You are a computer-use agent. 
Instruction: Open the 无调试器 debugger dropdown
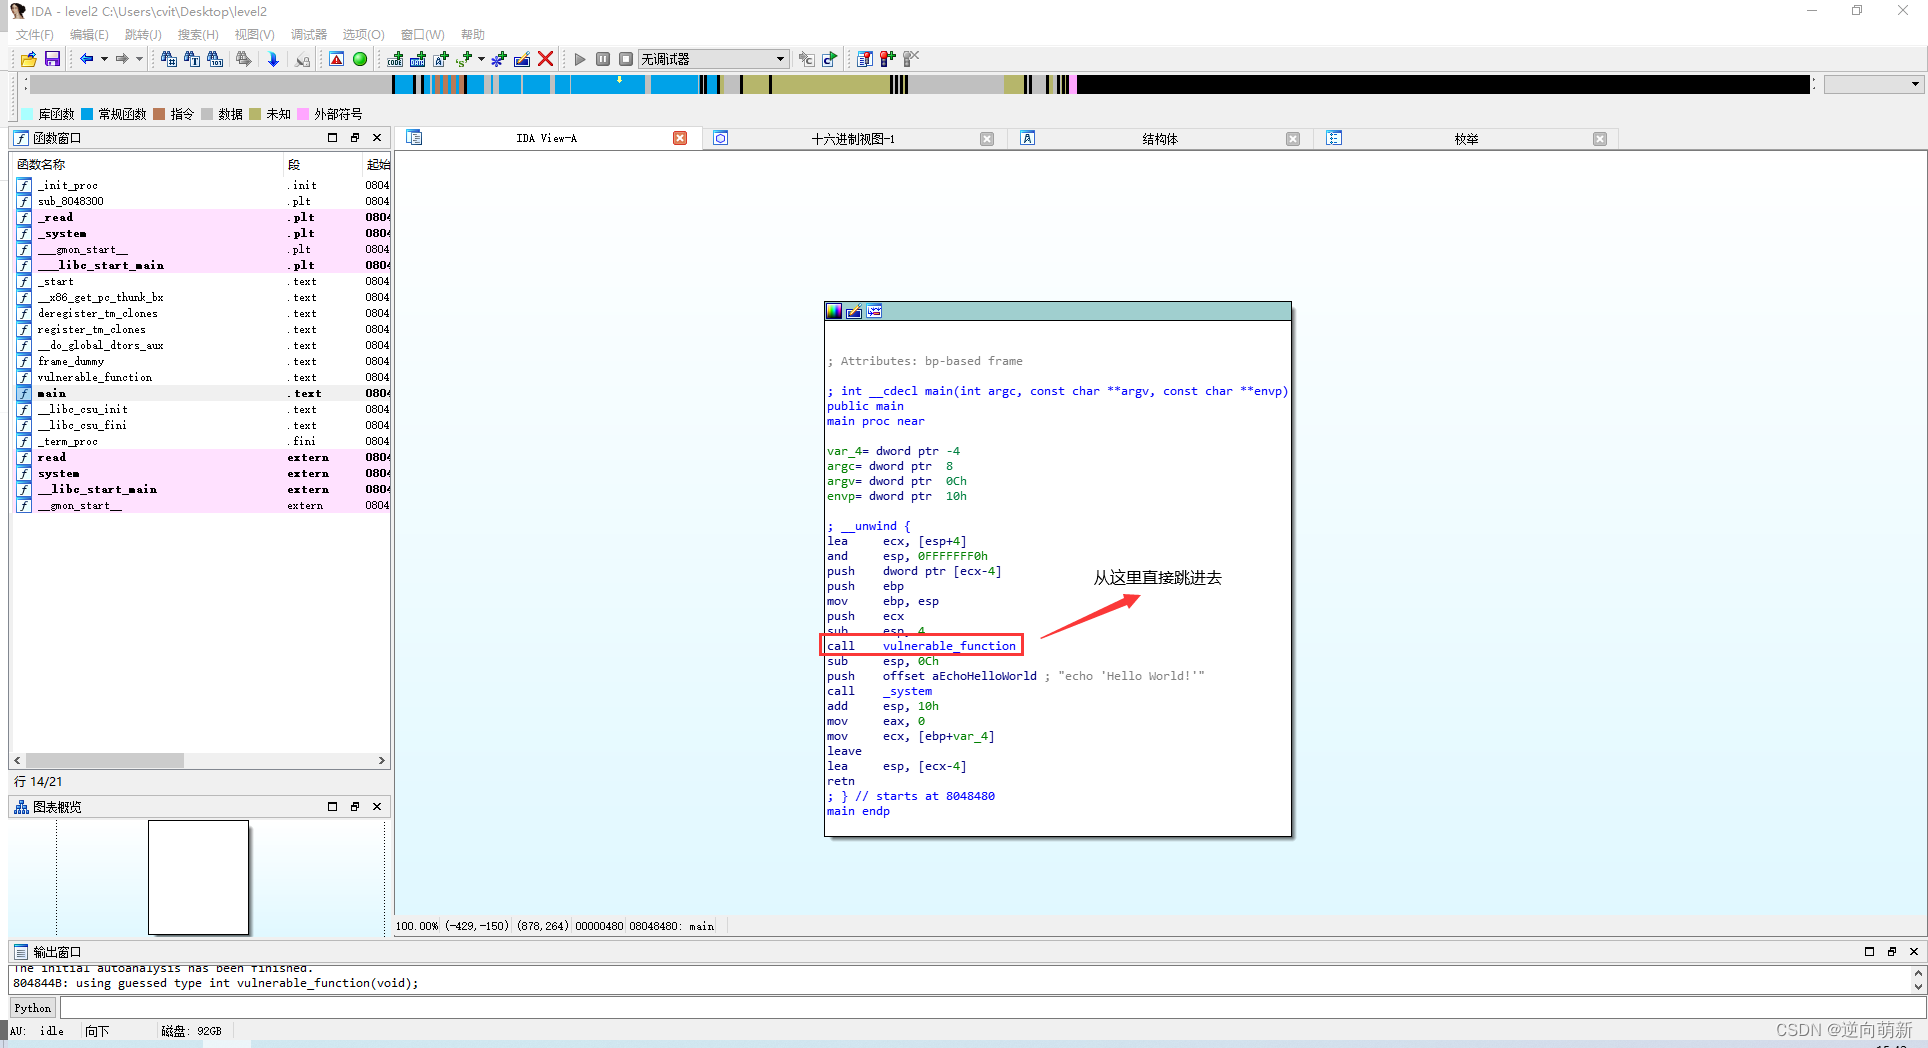[x=714, y=59]
